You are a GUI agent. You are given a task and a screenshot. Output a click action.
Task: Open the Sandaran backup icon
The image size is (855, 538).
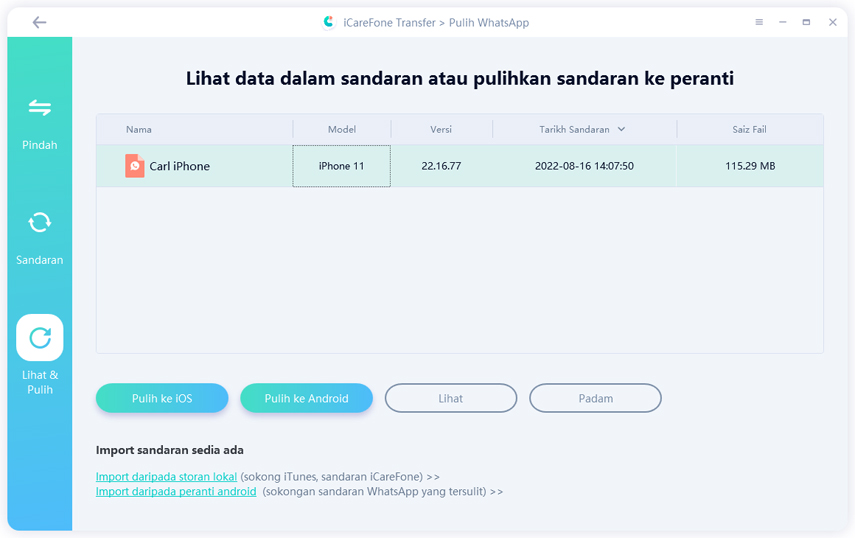40,222
